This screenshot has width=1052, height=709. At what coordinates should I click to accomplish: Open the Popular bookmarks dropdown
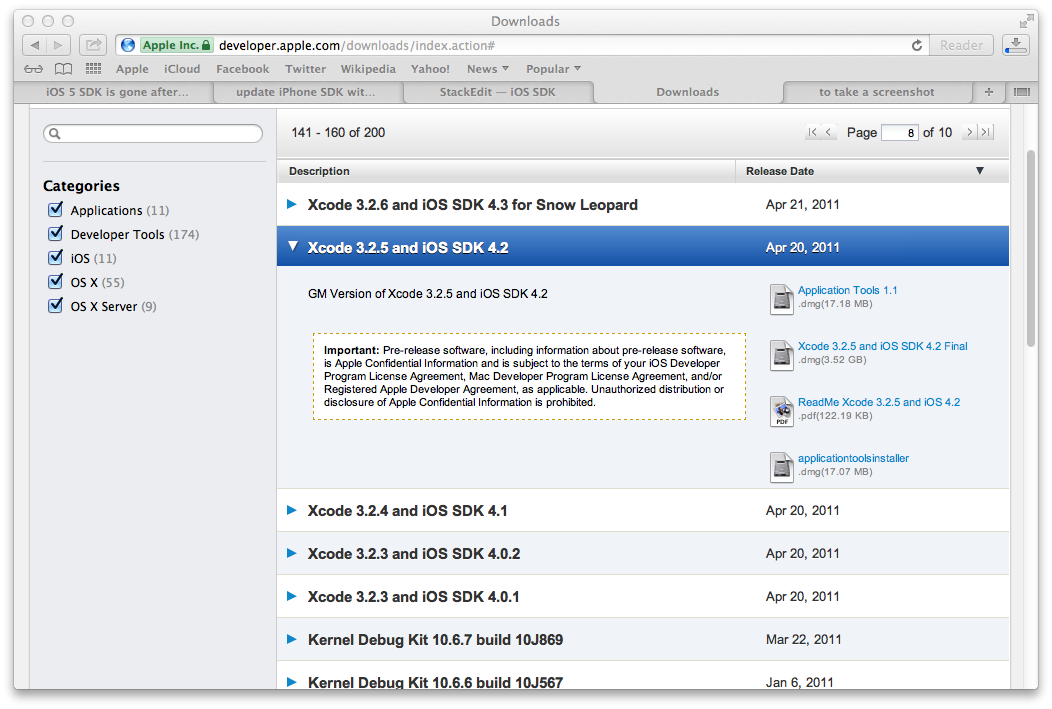(x=553, y=68)
